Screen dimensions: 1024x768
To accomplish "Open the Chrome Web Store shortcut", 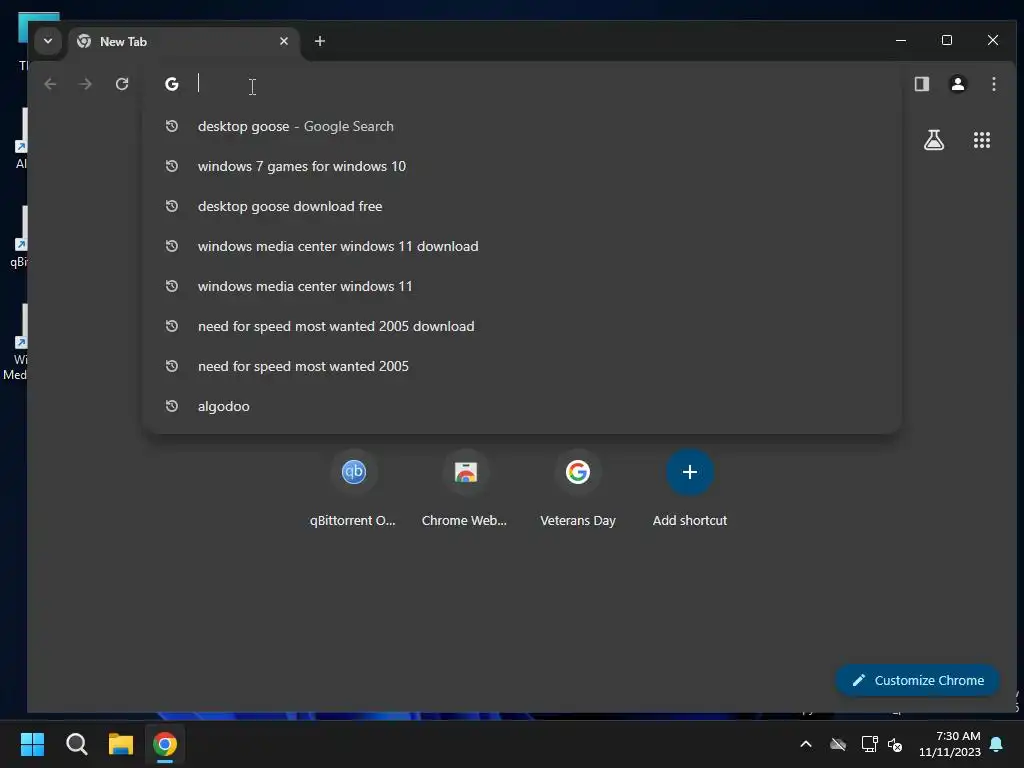I will pyautogui.click(x=465, y=488).
